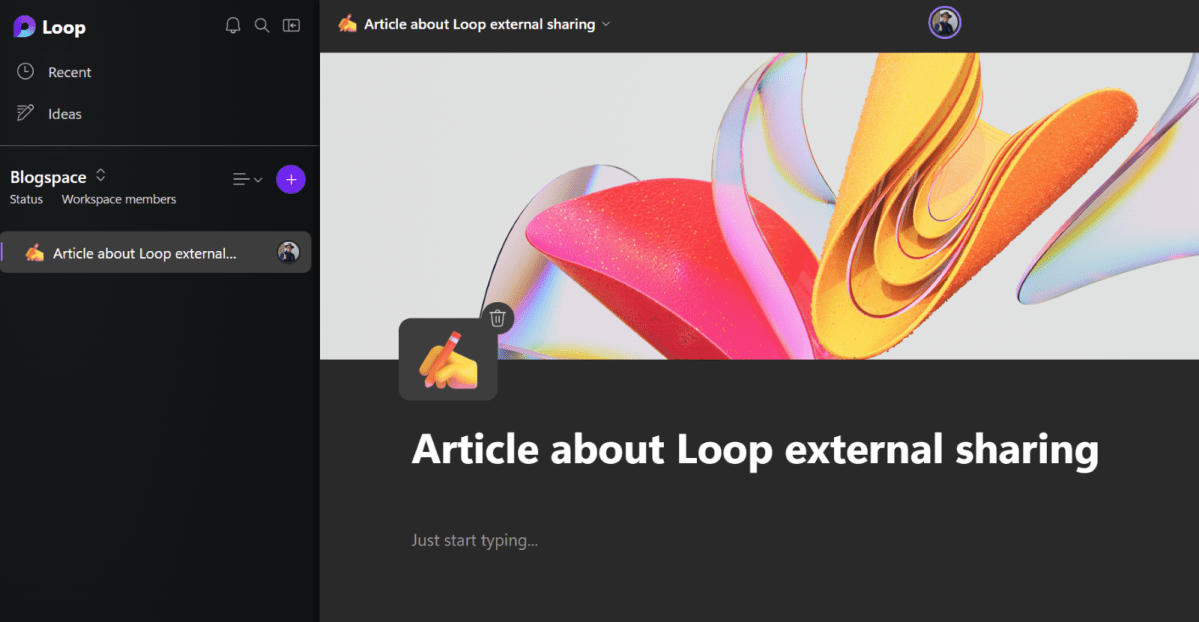
Task: Edit the page heading title
Action: pyautogui.click(x=755, y=449)
